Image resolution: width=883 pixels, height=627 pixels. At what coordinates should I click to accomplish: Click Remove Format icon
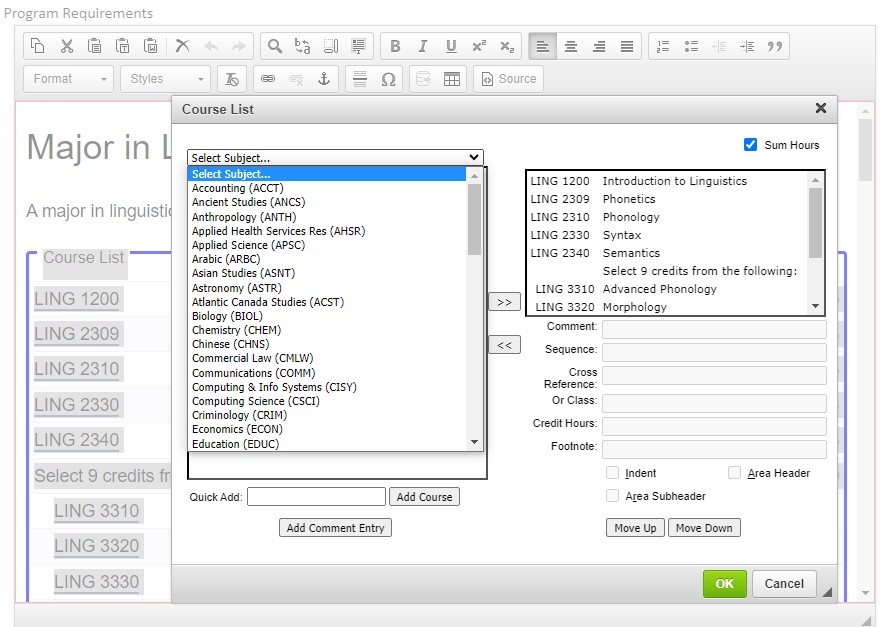coord(231,79)
